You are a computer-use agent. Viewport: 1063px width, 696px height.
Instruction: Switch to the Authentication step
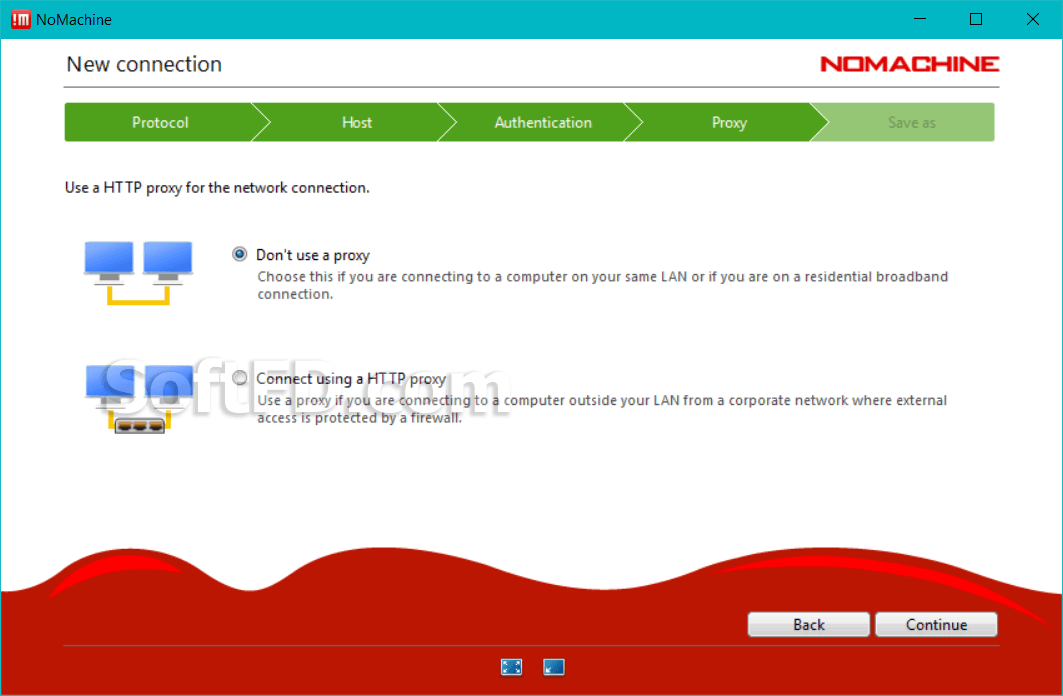542,123
